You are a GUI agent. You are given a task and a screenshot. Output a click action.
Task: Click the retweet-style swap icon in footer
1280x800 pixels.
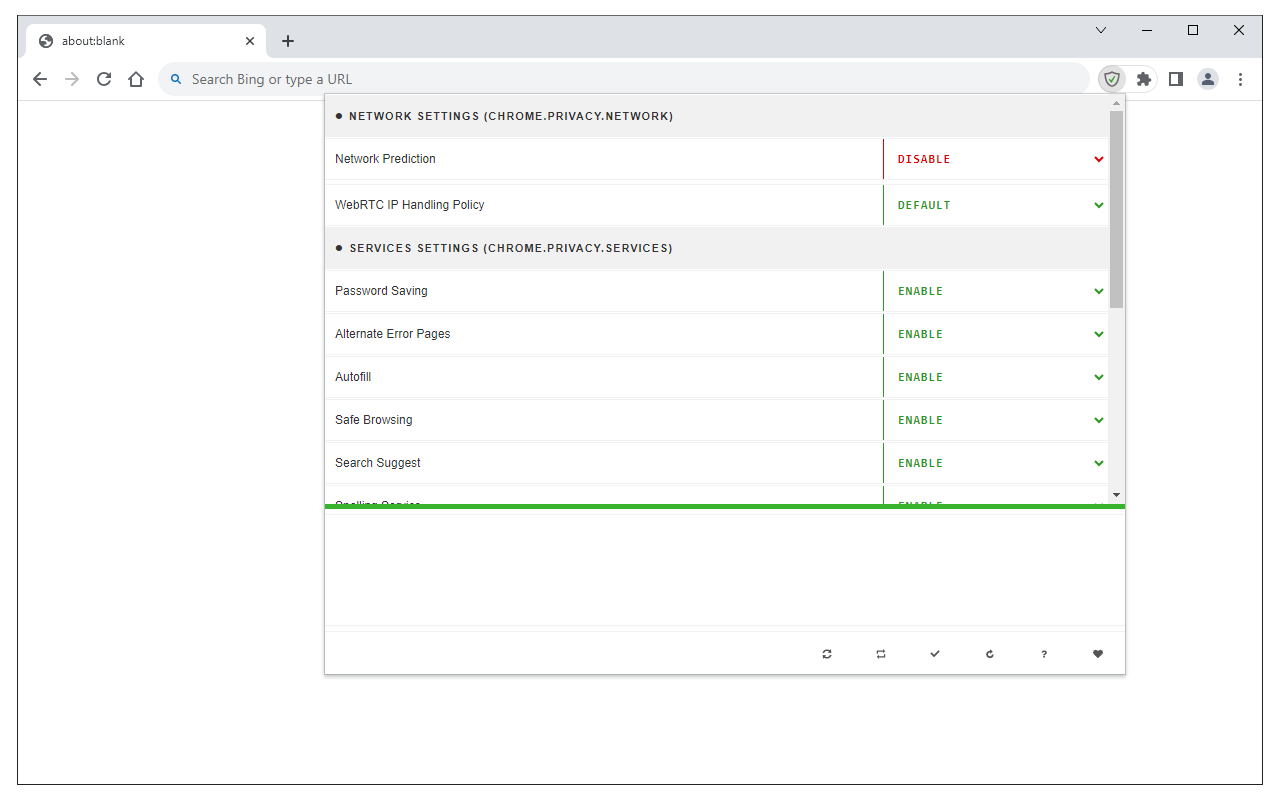881,654
